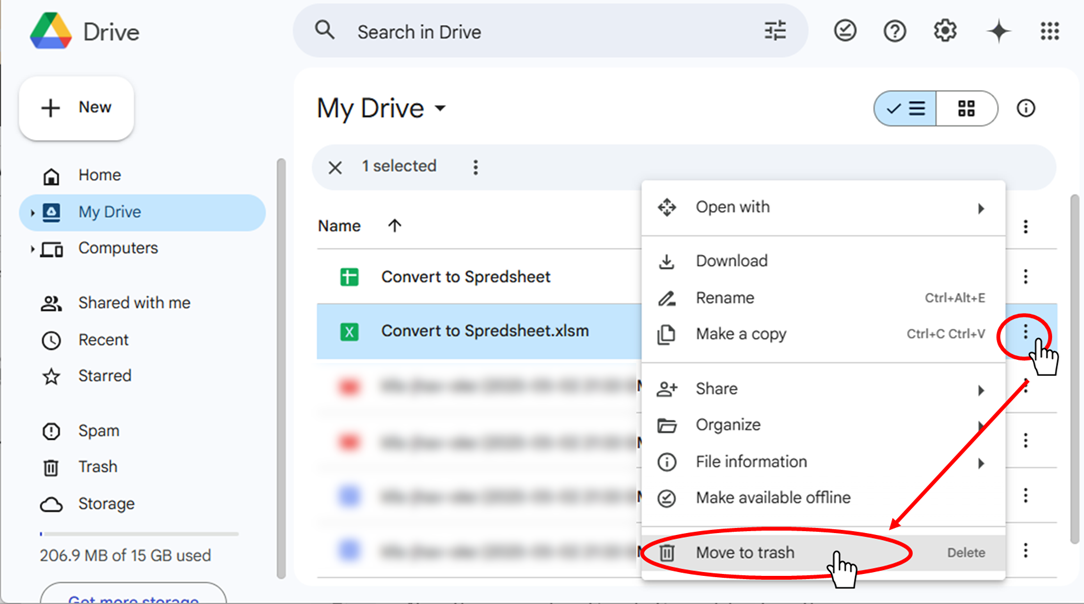Click the Search in Drive field

click(550, 32)
